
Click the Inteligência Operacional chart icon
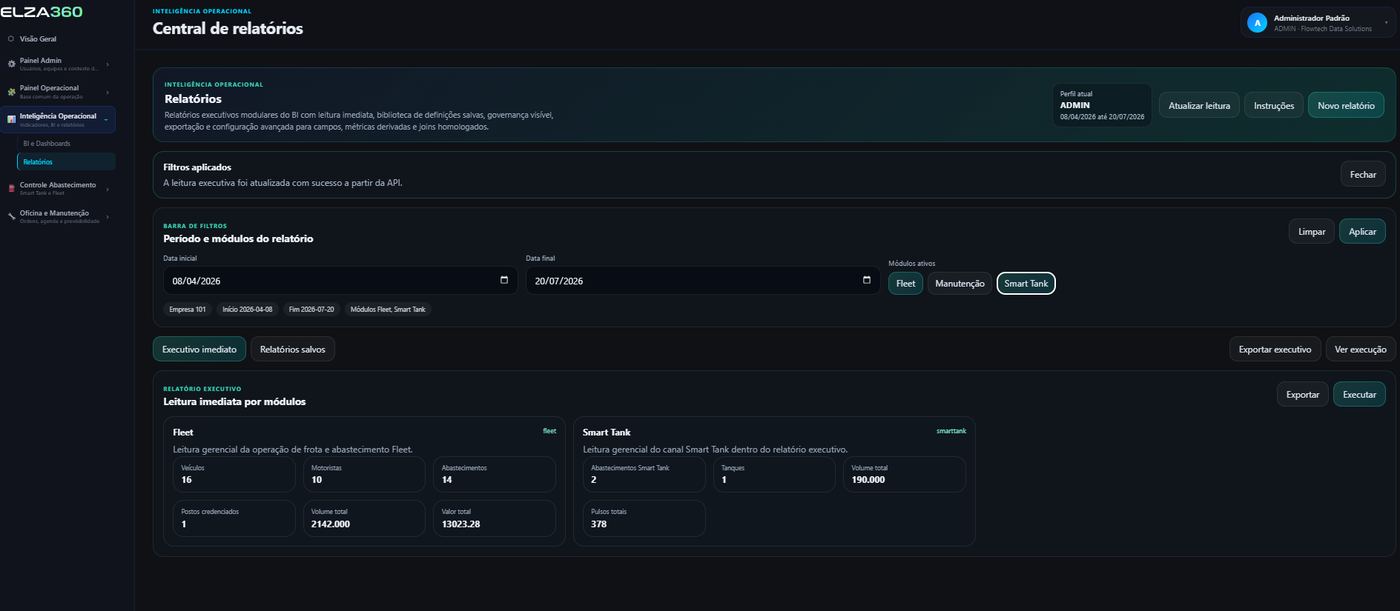pyautogui.click(x=11, y=119)
